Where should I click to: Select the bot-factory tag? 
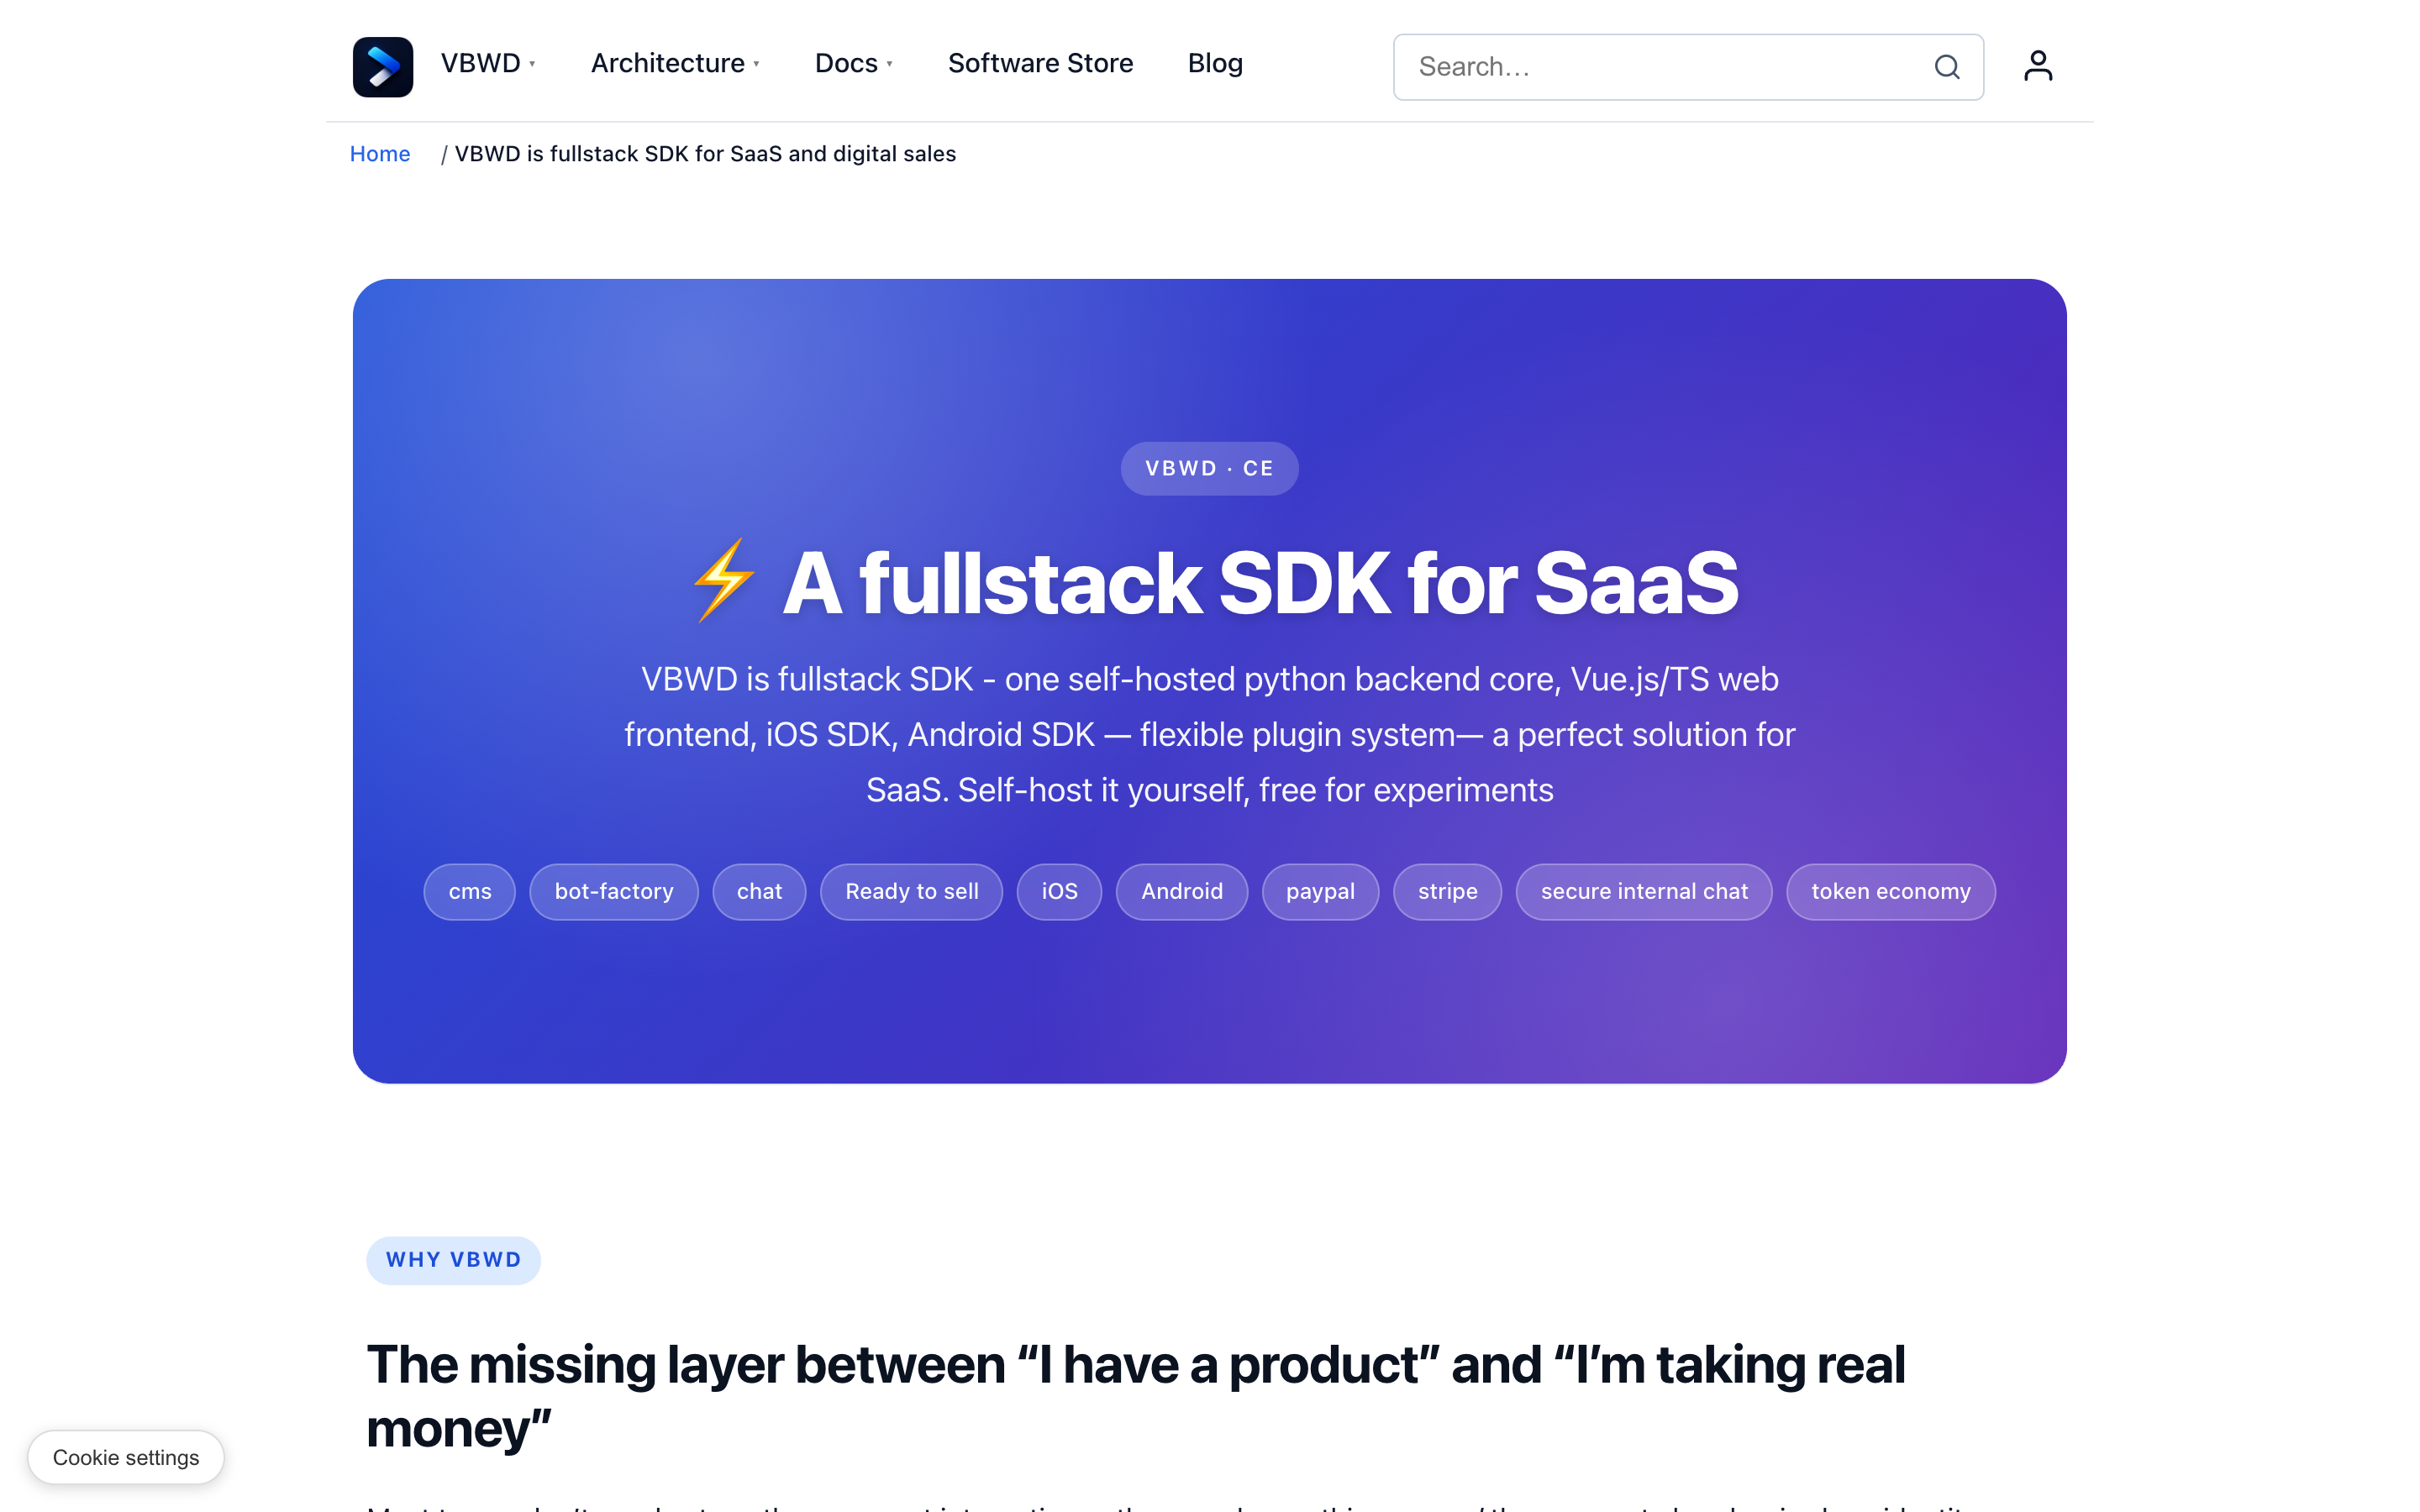tap(614, 891)
